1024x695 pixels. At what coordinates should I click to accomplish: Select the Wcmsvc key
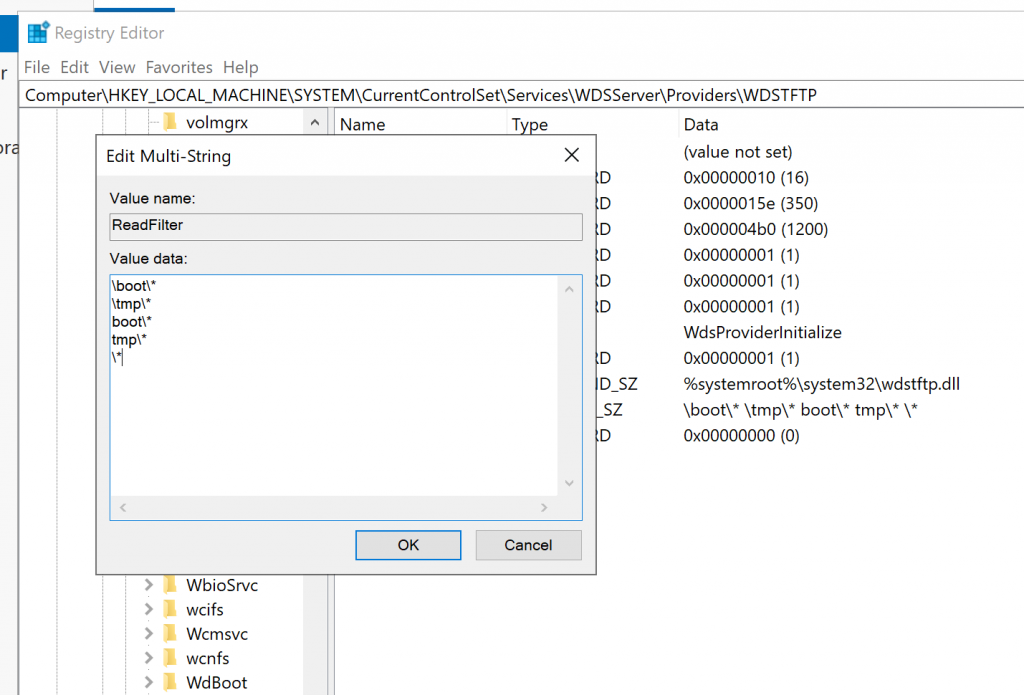point(217,634)
